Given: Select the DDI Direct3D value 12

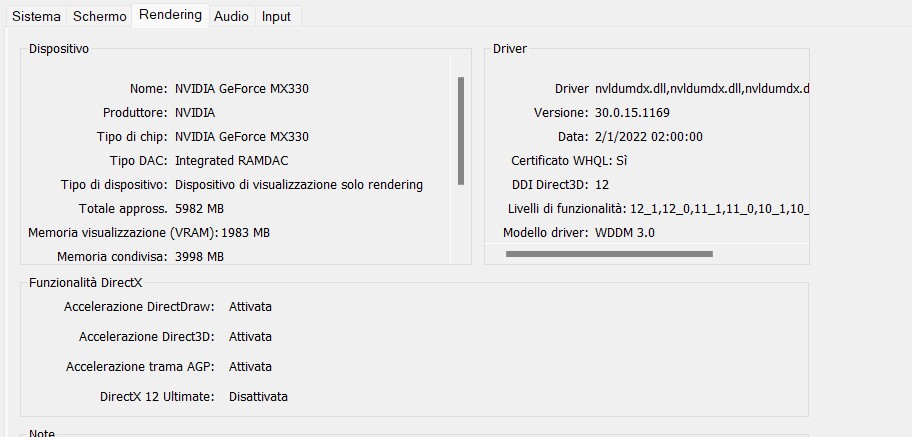Looking at the screenshot, I should click(x=602, y=185).
